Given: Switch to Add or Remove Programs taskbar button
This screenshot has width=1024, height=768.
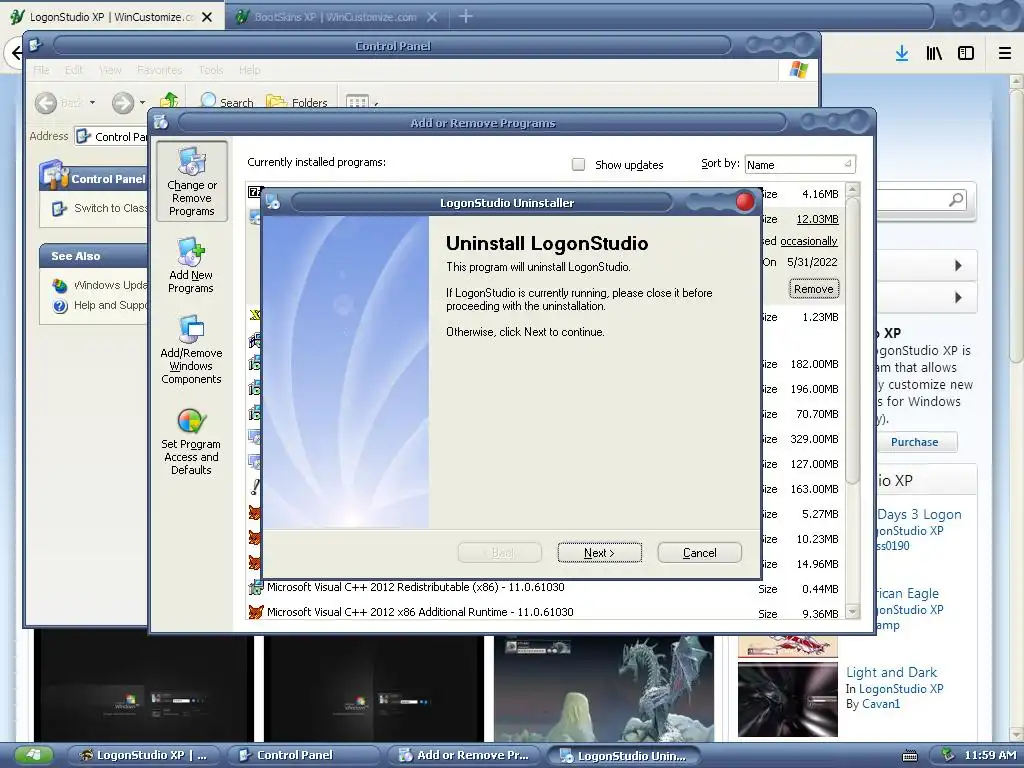Looking at the screenshot, I should [x=464, y=755].
